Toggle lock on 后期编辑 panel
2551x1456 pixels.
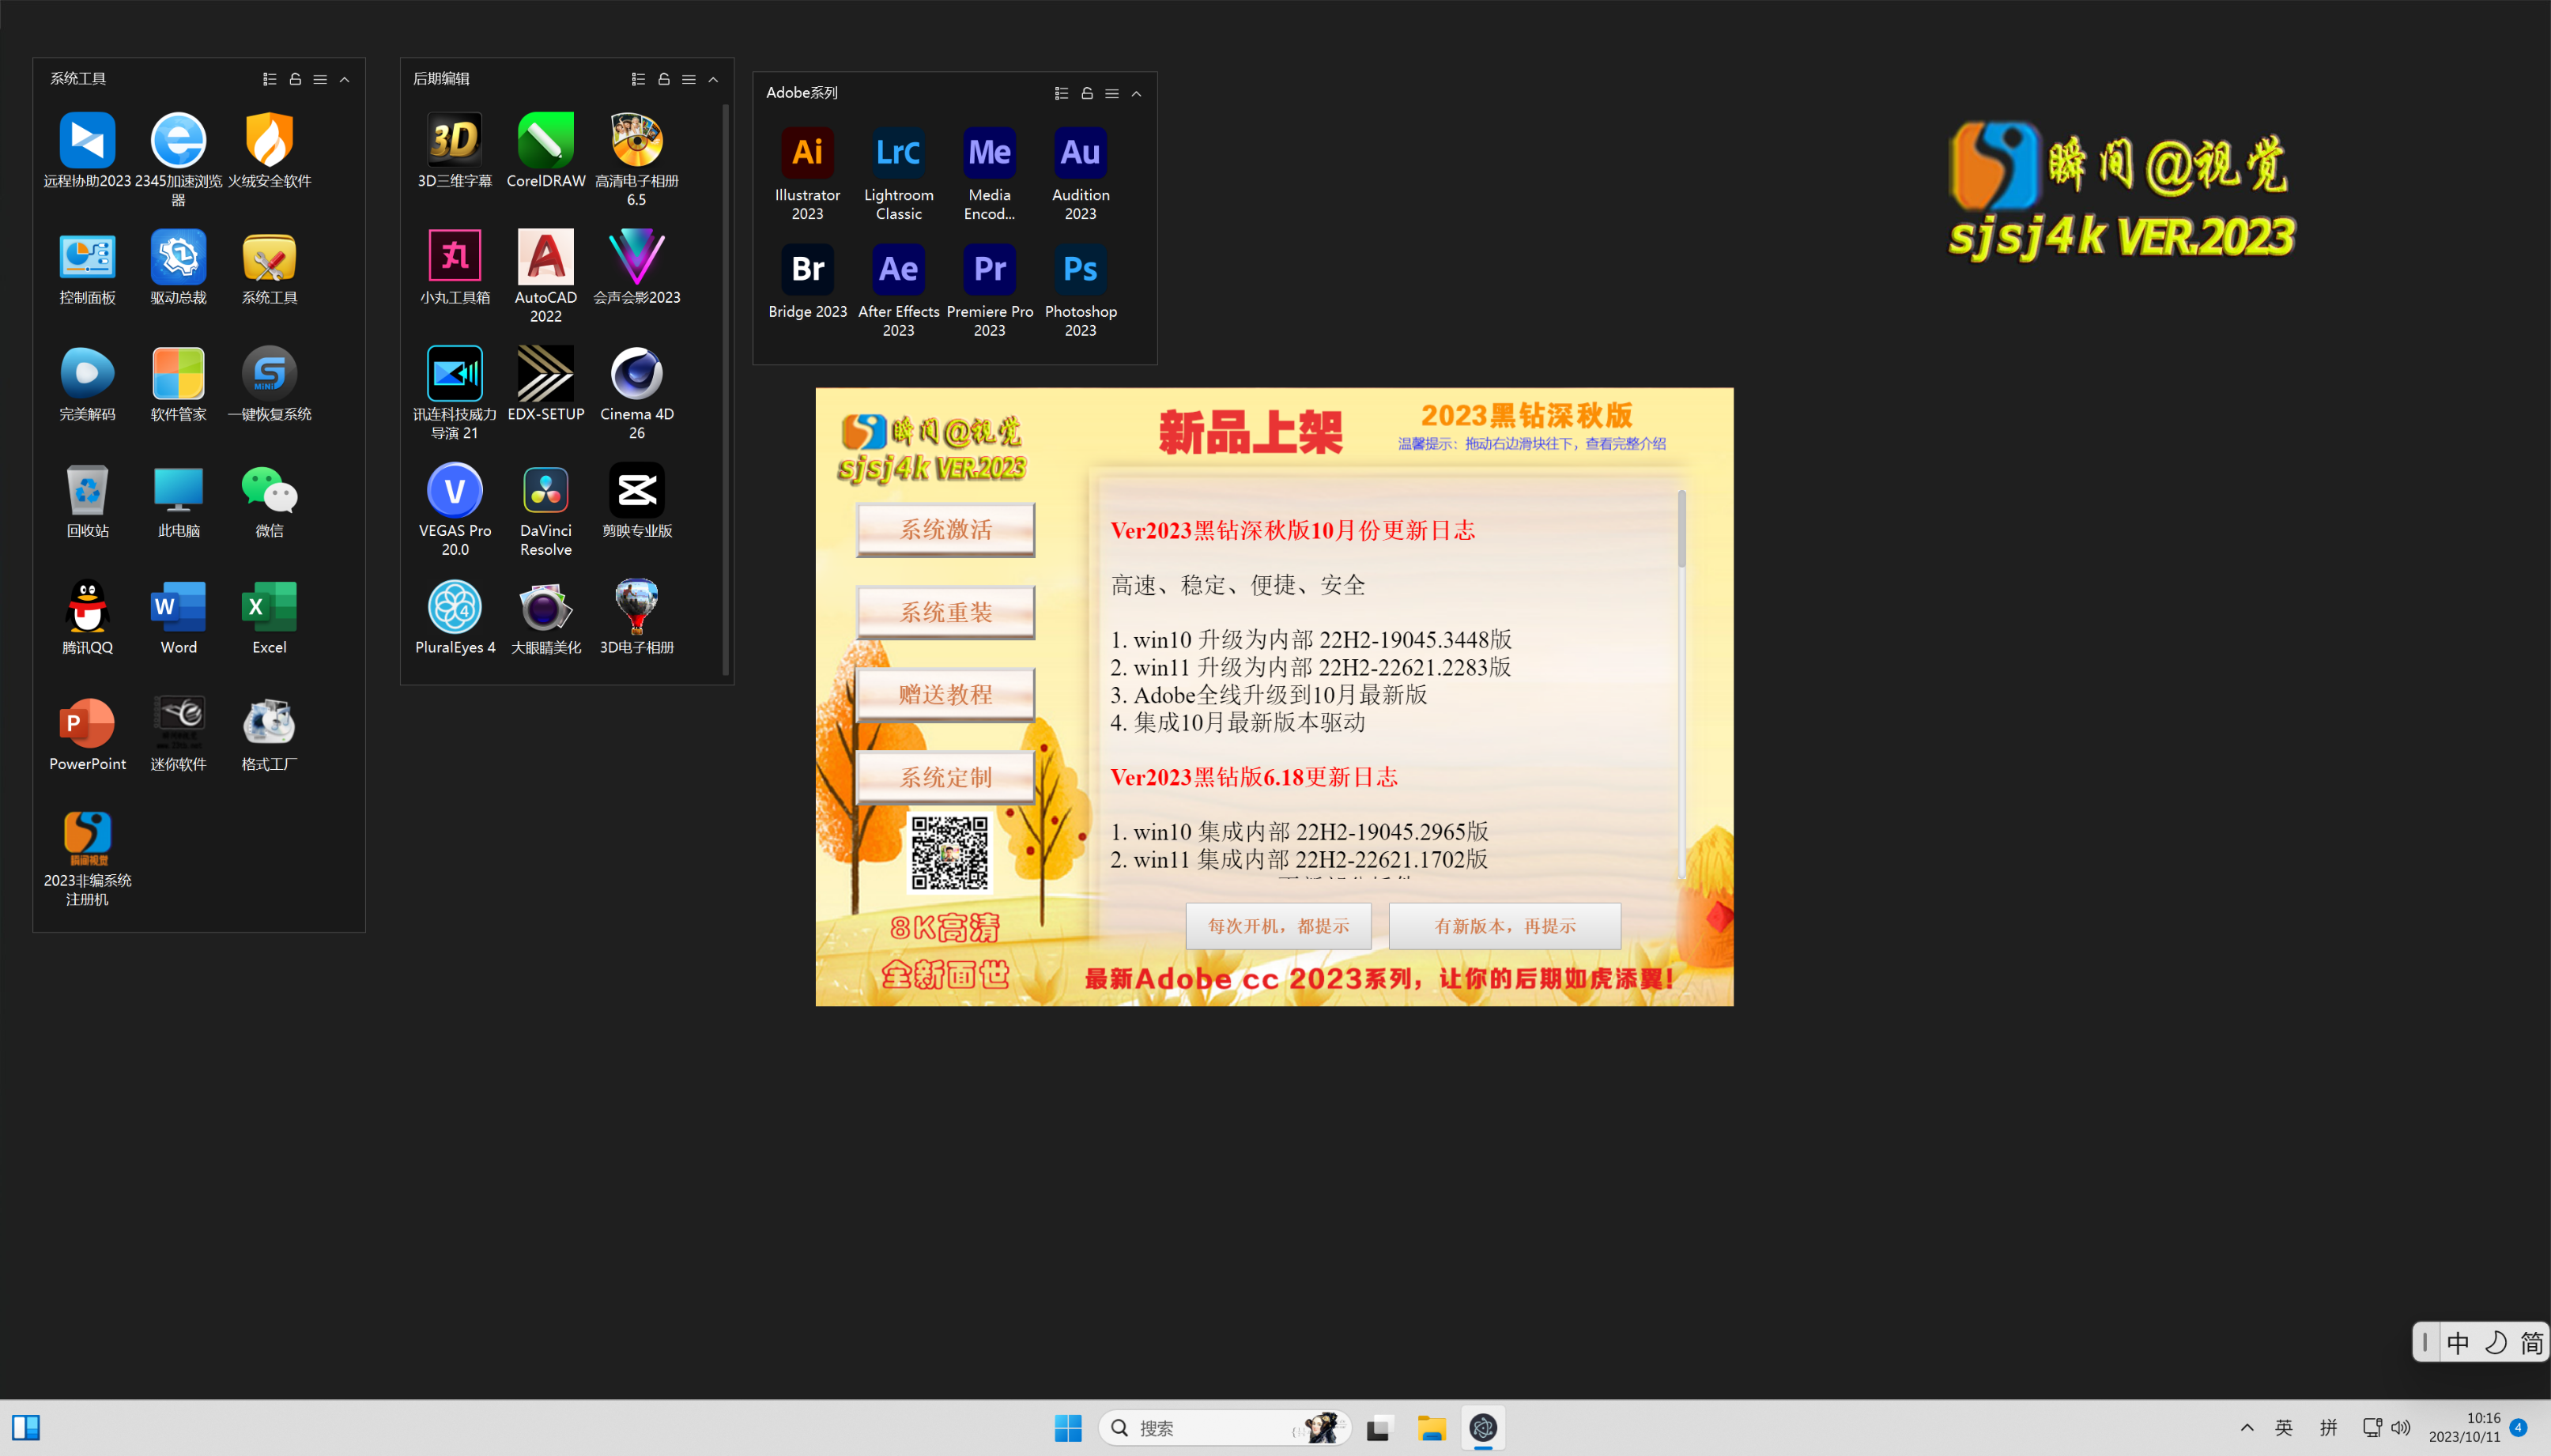664,79
